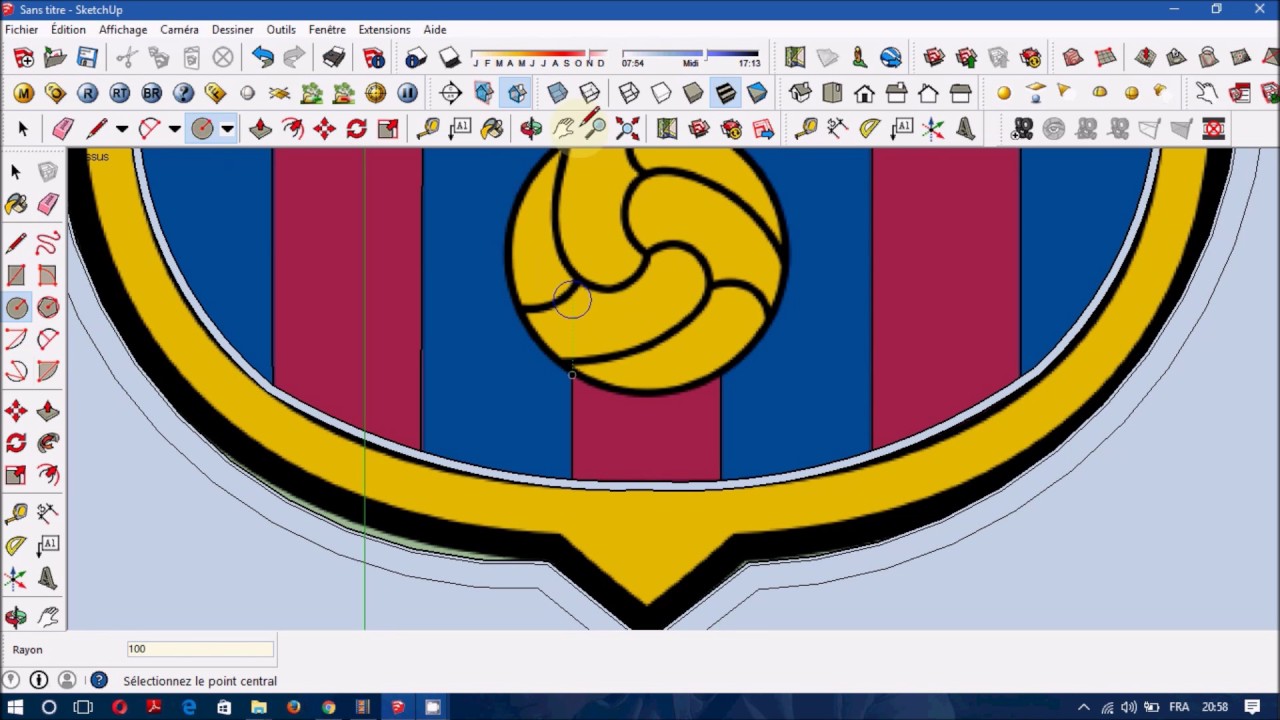Click the blue BR round button
The width and height of the screenshot is (1280, 720).
tap(151, 93)
